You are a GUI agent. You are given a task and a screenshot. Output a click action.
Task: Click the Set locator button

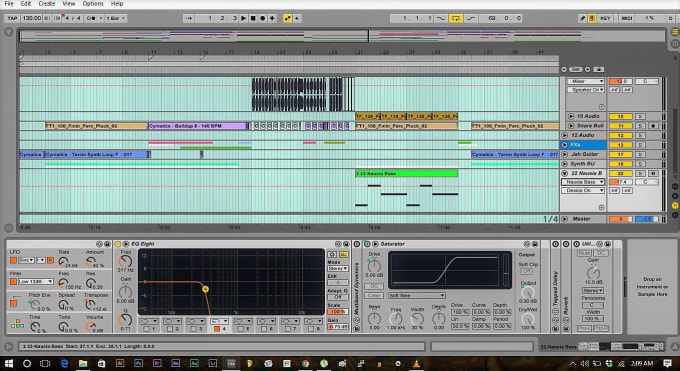point(575,69)
